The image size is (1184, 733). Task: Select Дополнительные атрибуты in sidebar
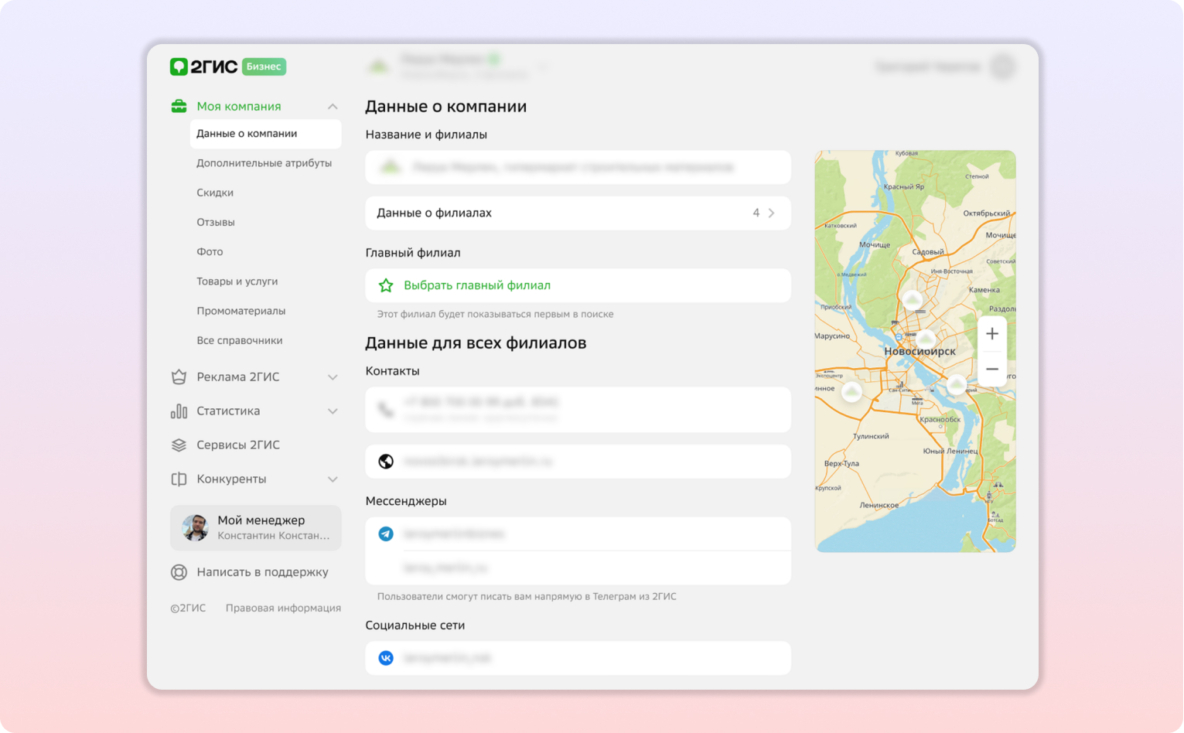pyautogui.click(x=264, y=163)
